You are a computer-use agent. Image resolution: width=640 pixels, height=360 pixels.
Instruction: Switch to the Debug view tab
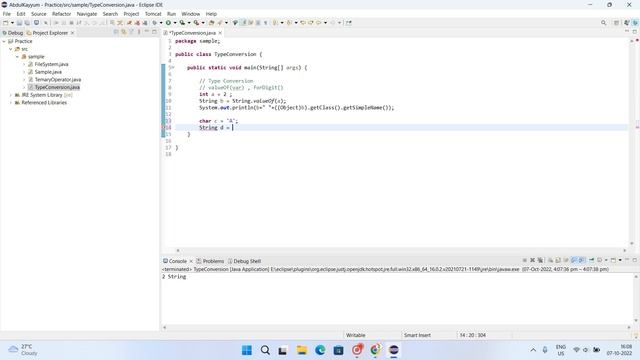(x=13, y=33)
